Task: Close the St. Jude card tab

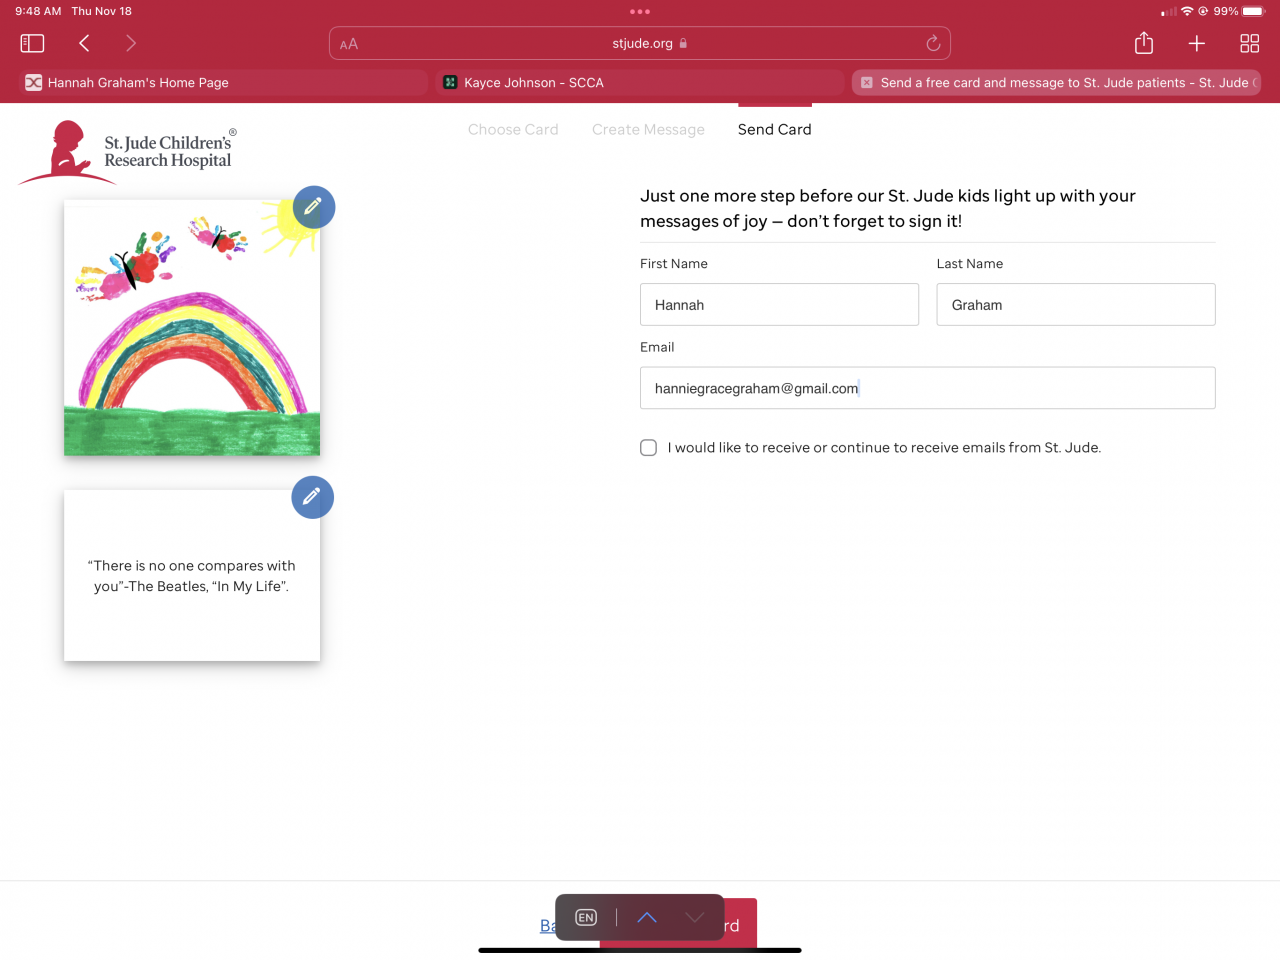Action: (x=867, y=83)
